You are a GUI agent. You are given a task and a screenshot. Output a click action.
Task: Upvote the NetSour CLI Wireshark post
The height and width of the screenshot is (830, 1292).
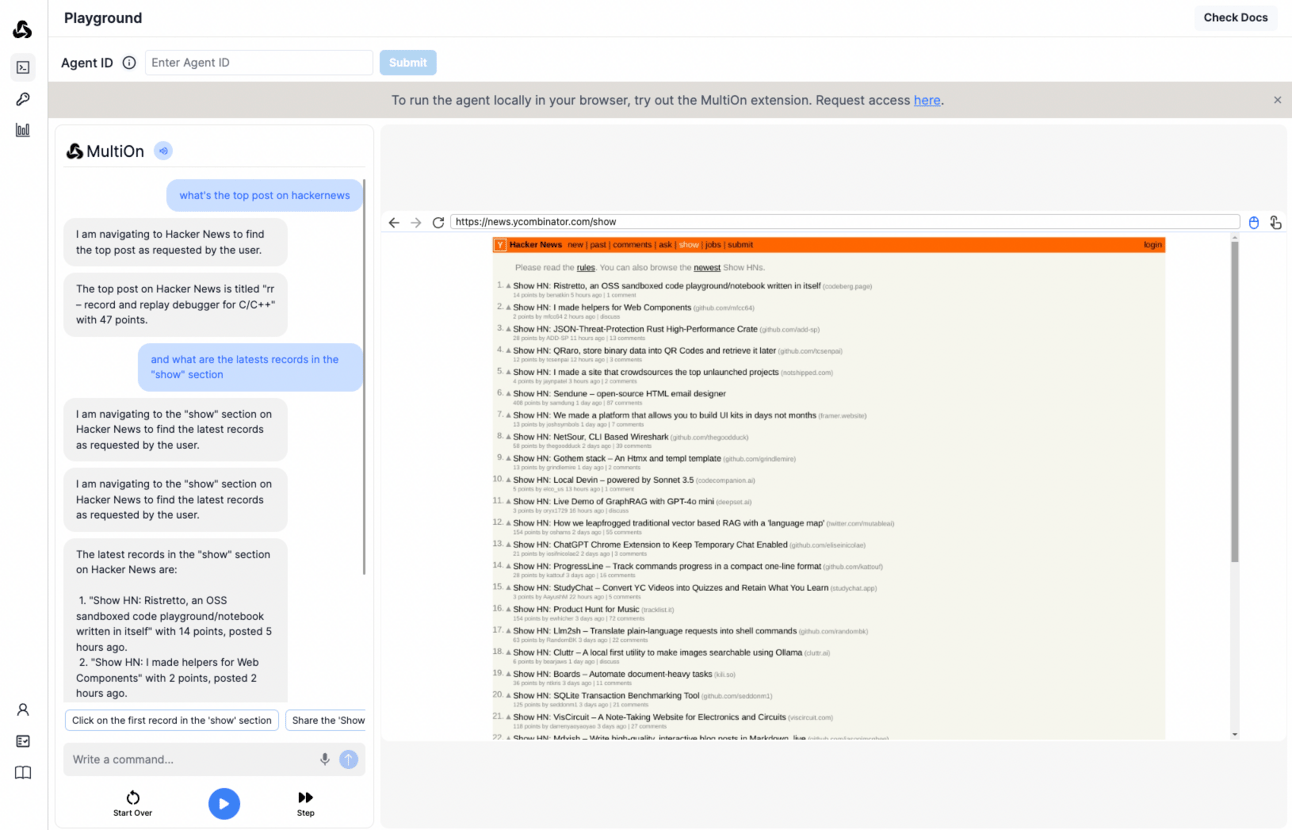tap(508, 437)
